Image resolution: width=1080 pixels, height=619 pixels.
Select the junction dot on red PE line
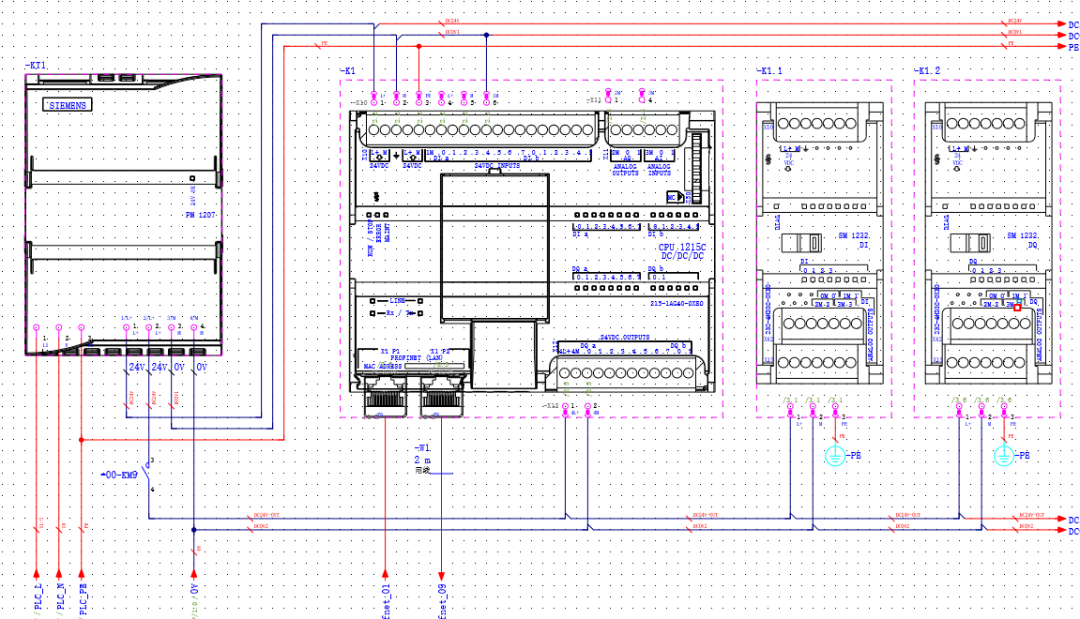coord(419,46)
